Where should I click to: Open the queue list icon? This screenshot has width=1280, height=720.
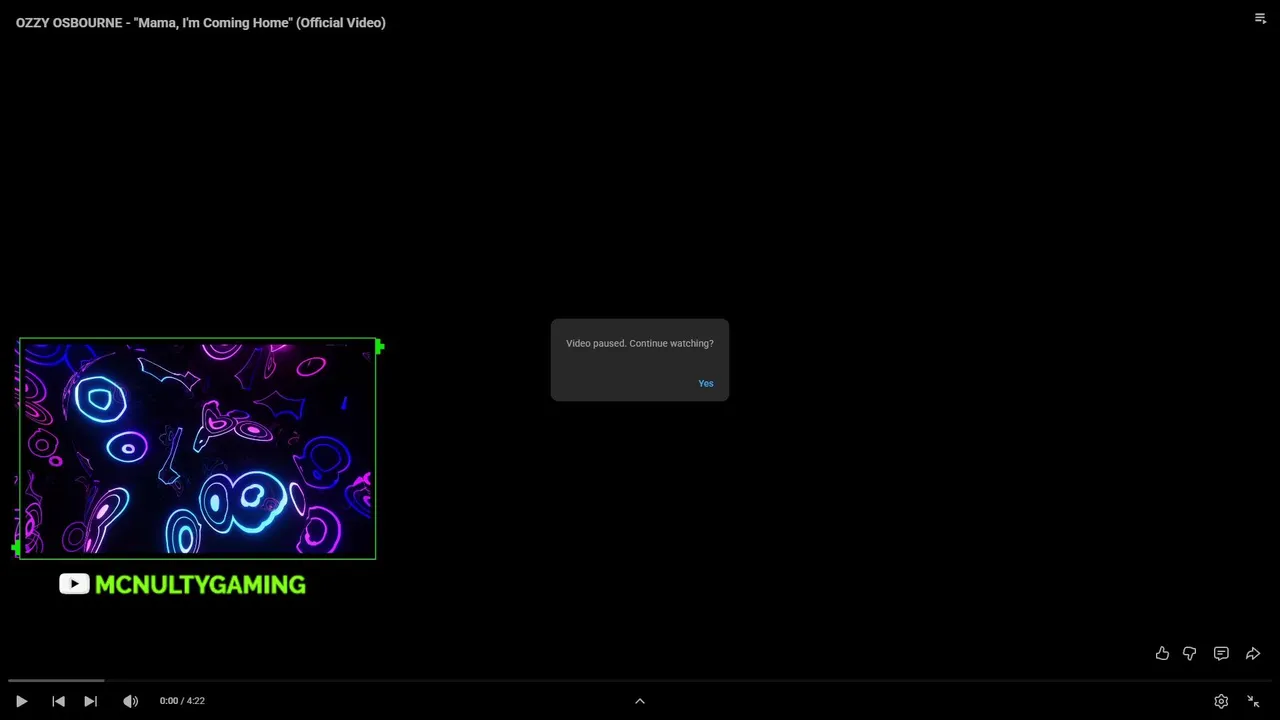point(1260,18)
